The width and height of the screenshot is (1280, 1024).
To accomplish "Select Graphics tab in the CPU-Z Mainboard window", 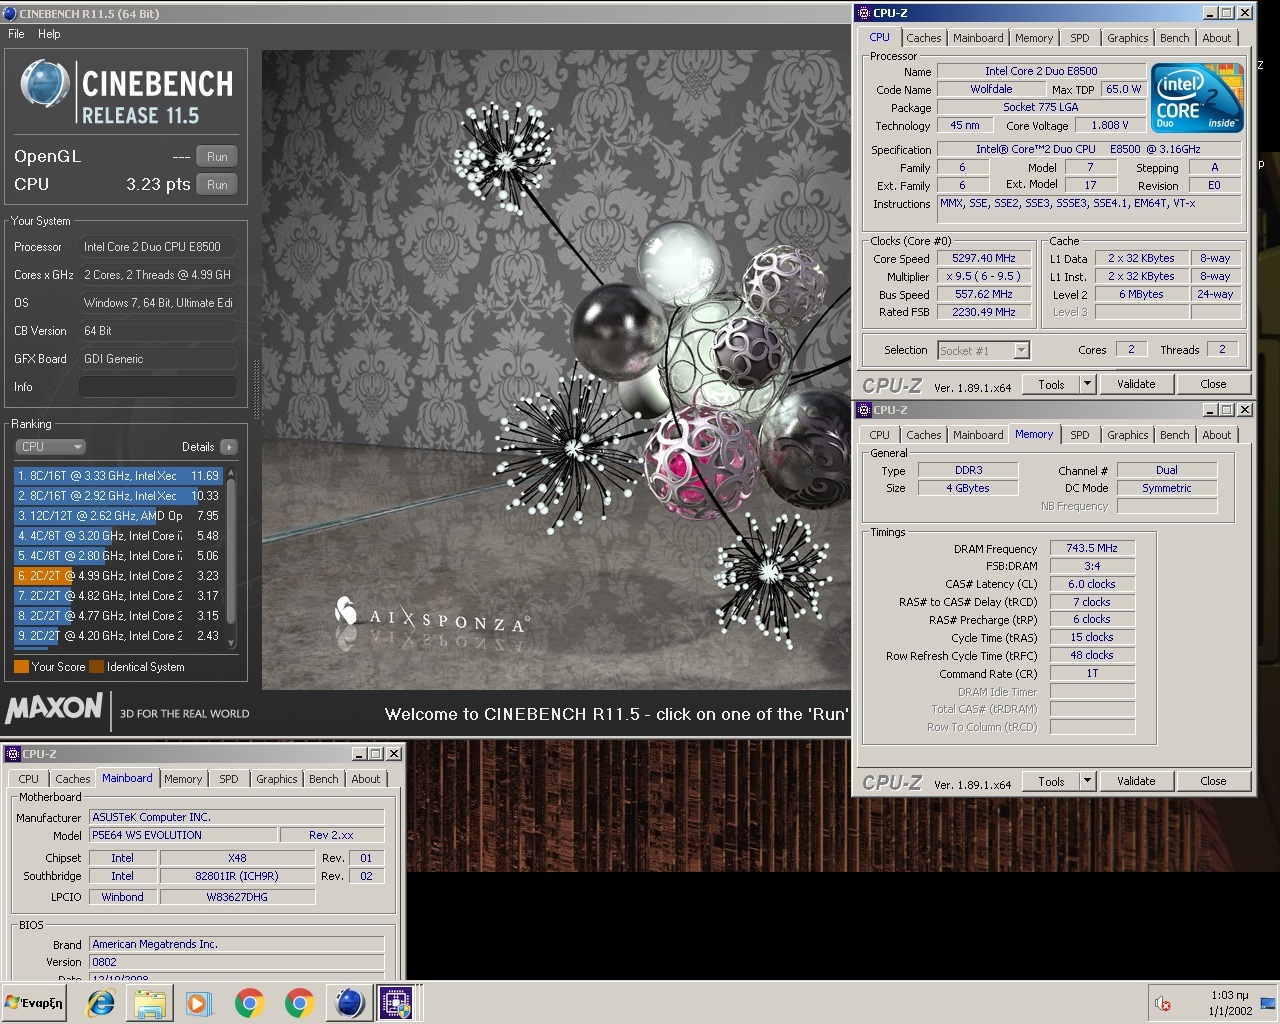I will [x=277, y=779].
